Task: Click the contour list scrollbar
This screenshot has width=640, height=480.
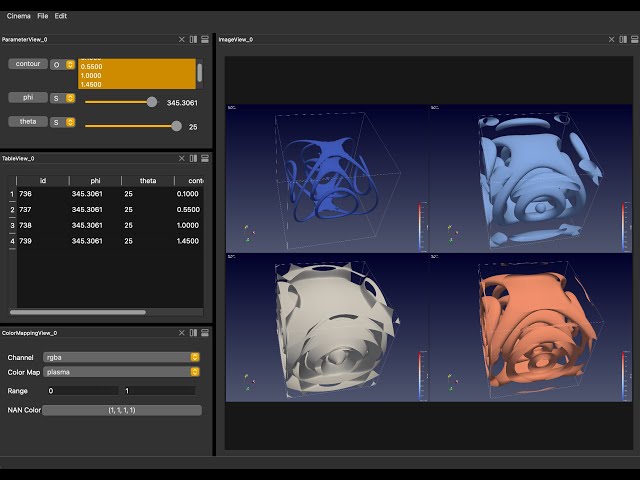Action: [200, 73]
